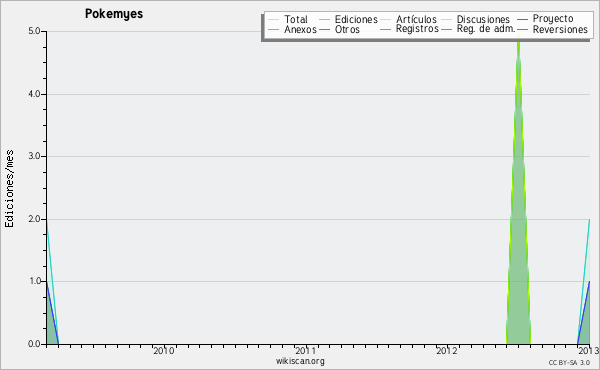Click the 2010 x-axis label

pyautogui.click(x=163, y=351)
